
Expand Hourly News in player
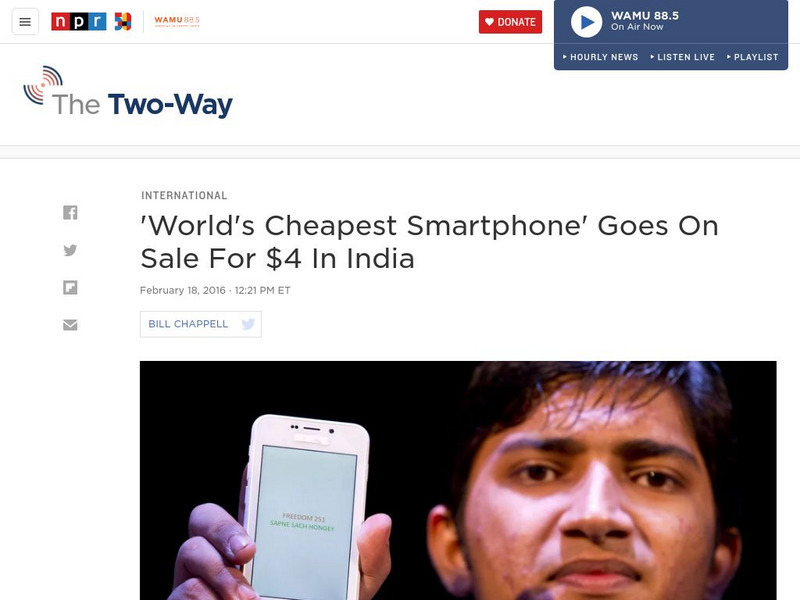coord(601,57)
